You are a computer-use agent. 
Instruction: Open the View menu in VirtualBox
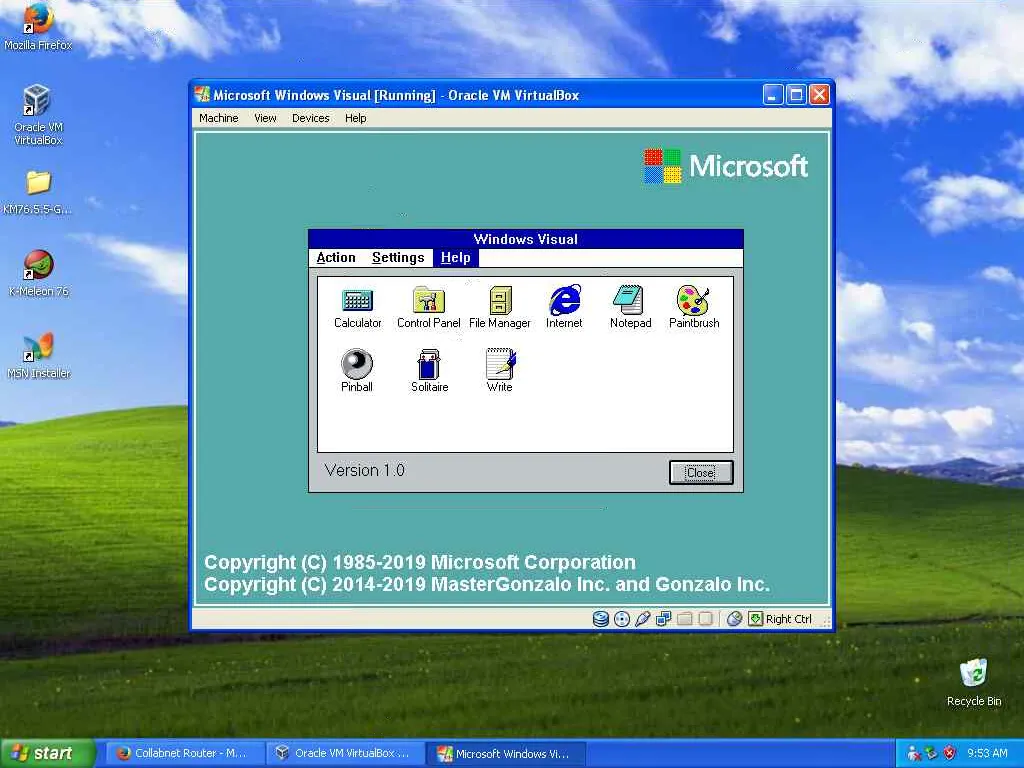(x=265, y=118)
